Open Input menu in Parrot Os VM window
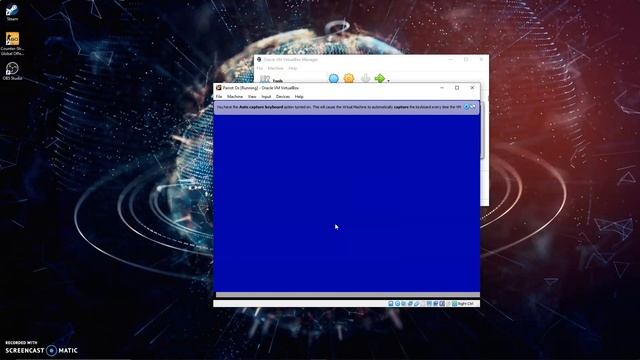This screenshot has width=640, height=360. [x=266, y=97]
